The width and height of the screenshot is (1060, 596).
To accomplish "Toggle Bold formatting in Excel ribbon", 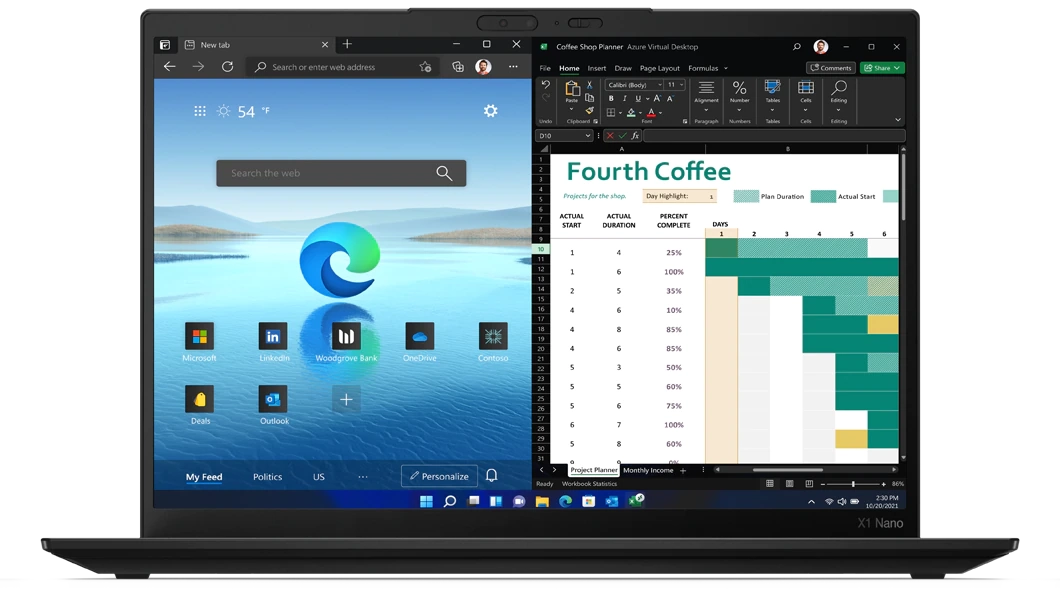I will 611,99.
